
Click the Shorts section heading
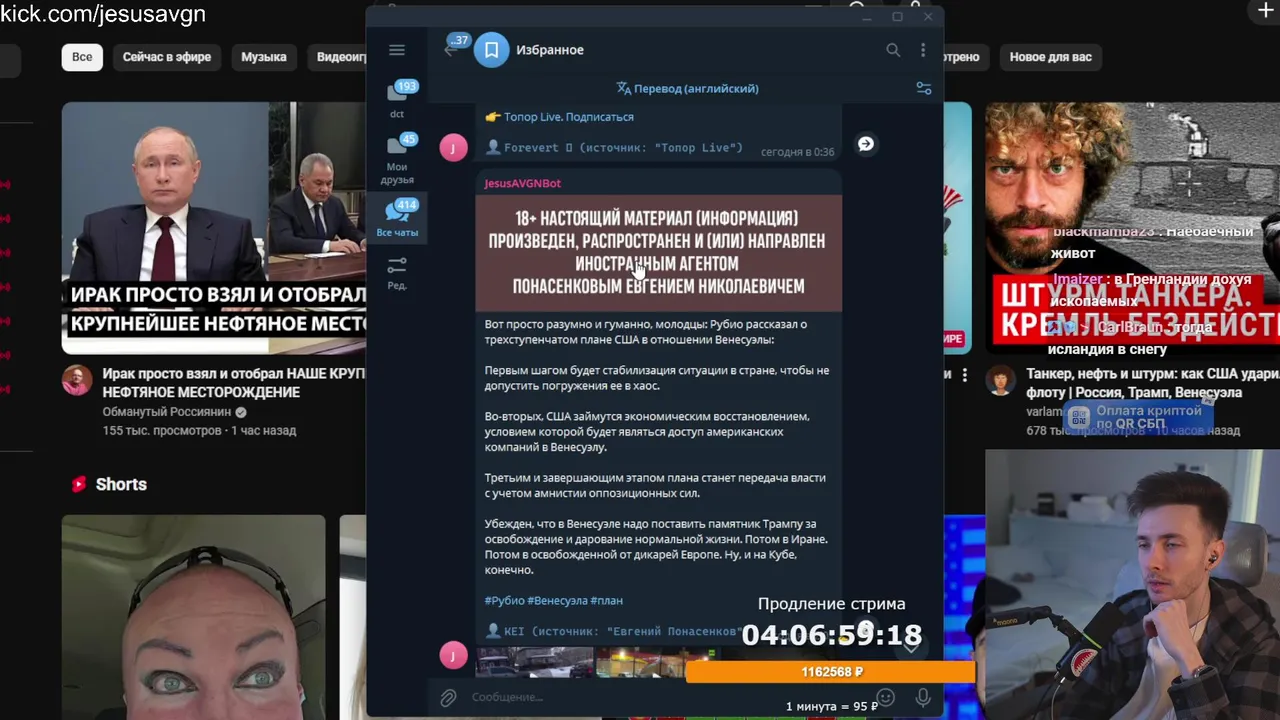click(x=121, y=484)
